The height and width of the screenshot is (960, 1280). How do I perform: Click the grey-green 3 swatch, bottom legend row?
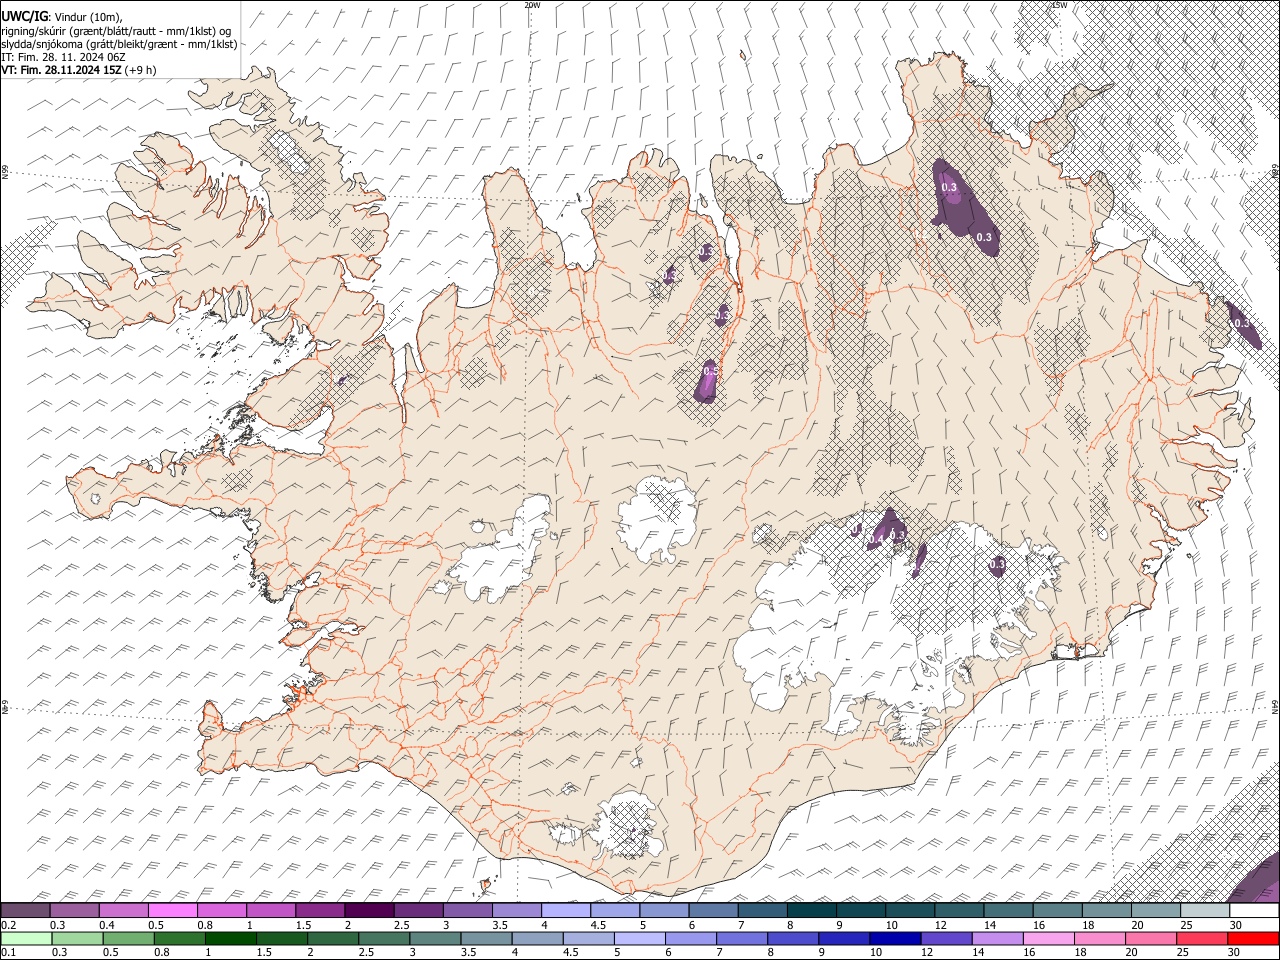435,939
